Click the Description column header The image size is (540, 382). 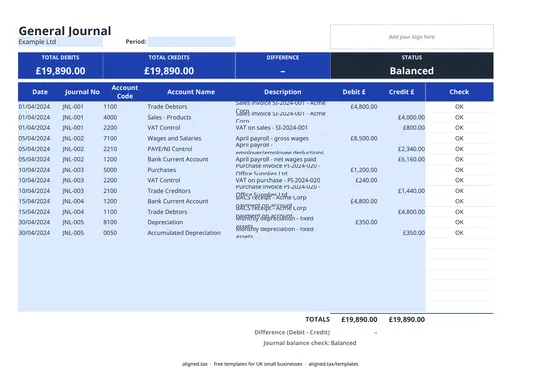pyautogui.click(x=282, y=92)
